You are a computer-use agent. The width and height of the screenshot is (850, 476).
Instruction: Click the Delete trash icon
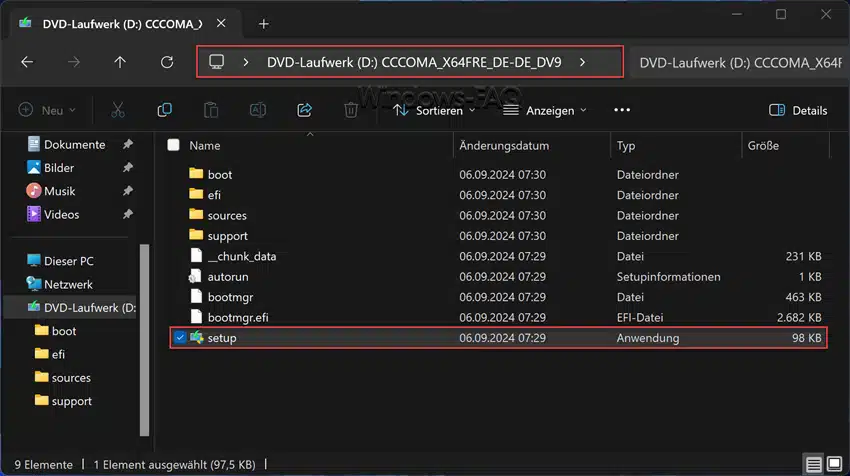pos(351,110)
